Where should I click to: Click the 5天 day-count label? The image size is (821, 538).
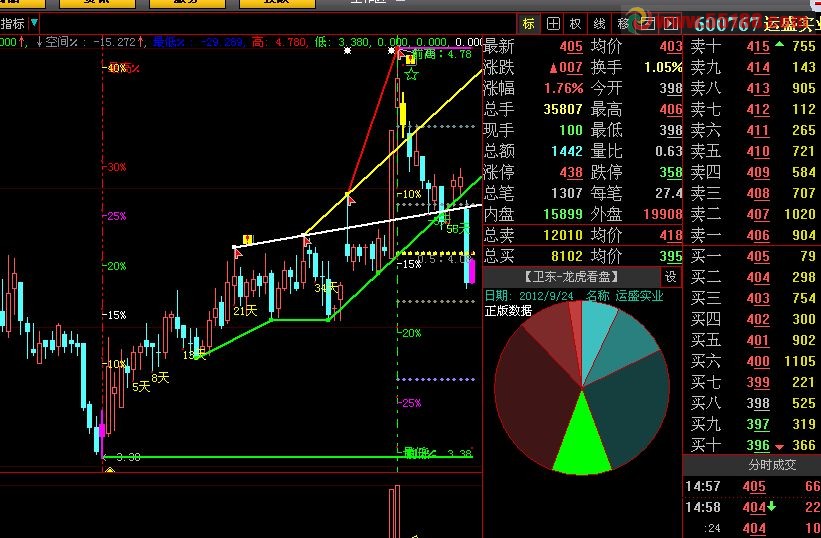click(141, 387)
